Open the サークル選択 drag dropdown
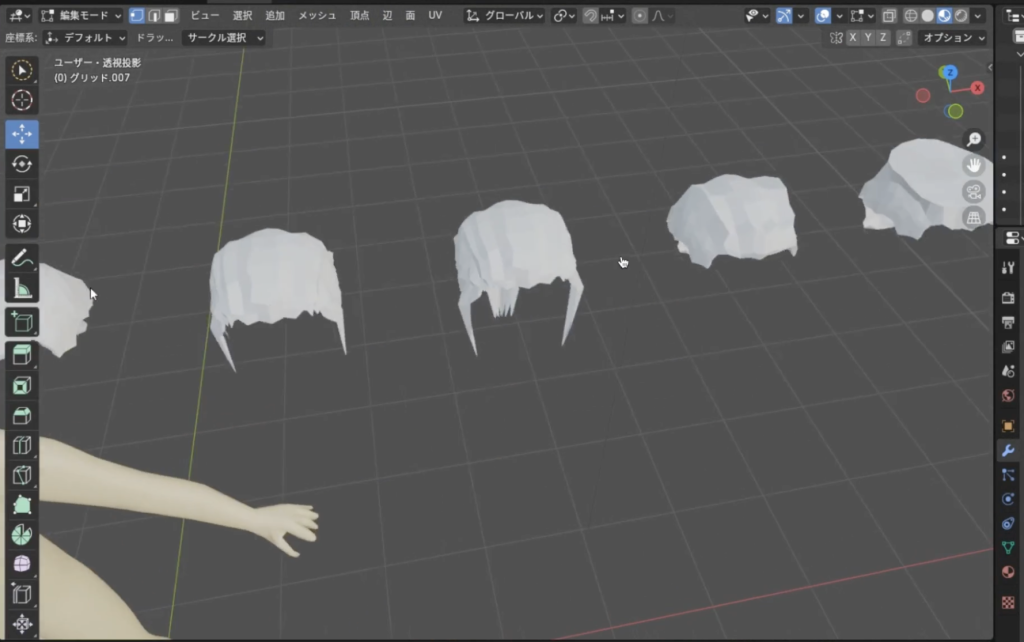The height and width of the screenshot is (642, 1024). (x=224, y=38)
